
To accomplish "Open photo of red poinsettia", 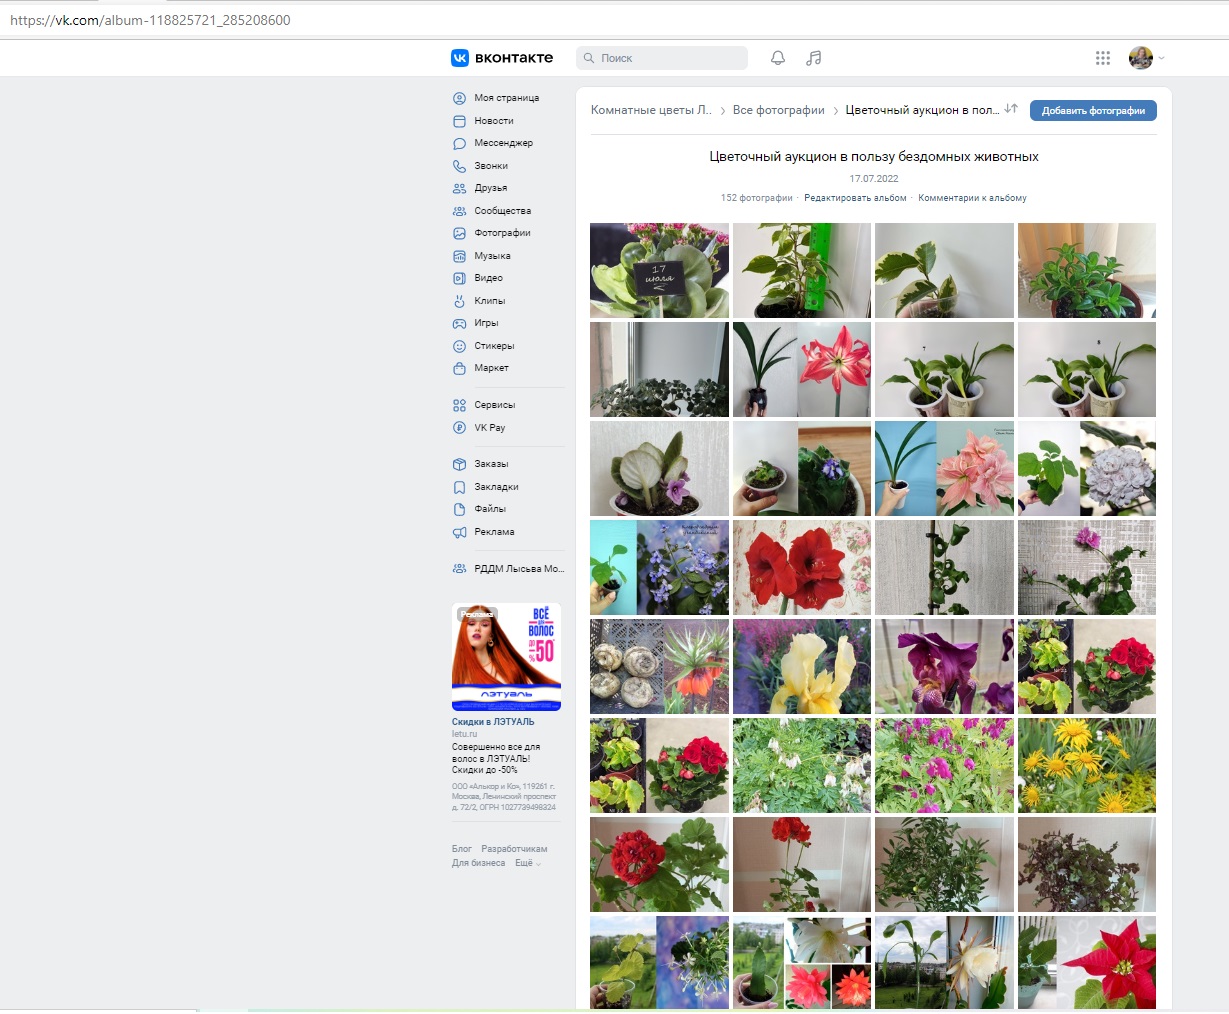I will pos(1087,963).
